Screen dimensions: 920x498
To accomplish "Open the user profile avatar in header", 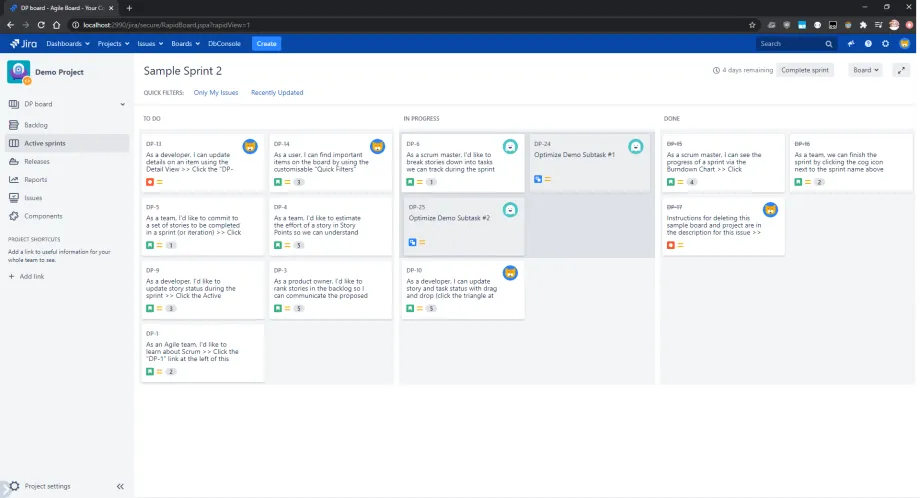I will (x=904, y=44).
